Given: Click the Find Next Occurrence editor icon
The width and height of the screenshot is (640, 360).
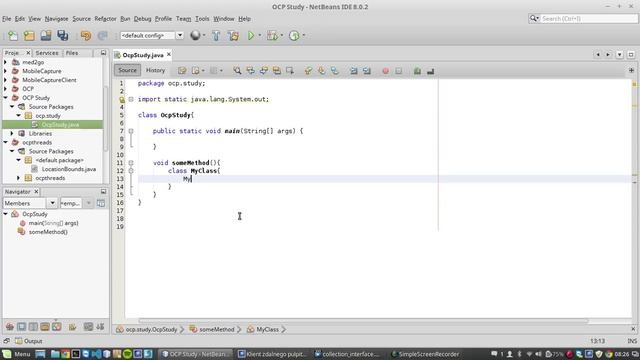Looking at the screenshot, I should point(264,71).
